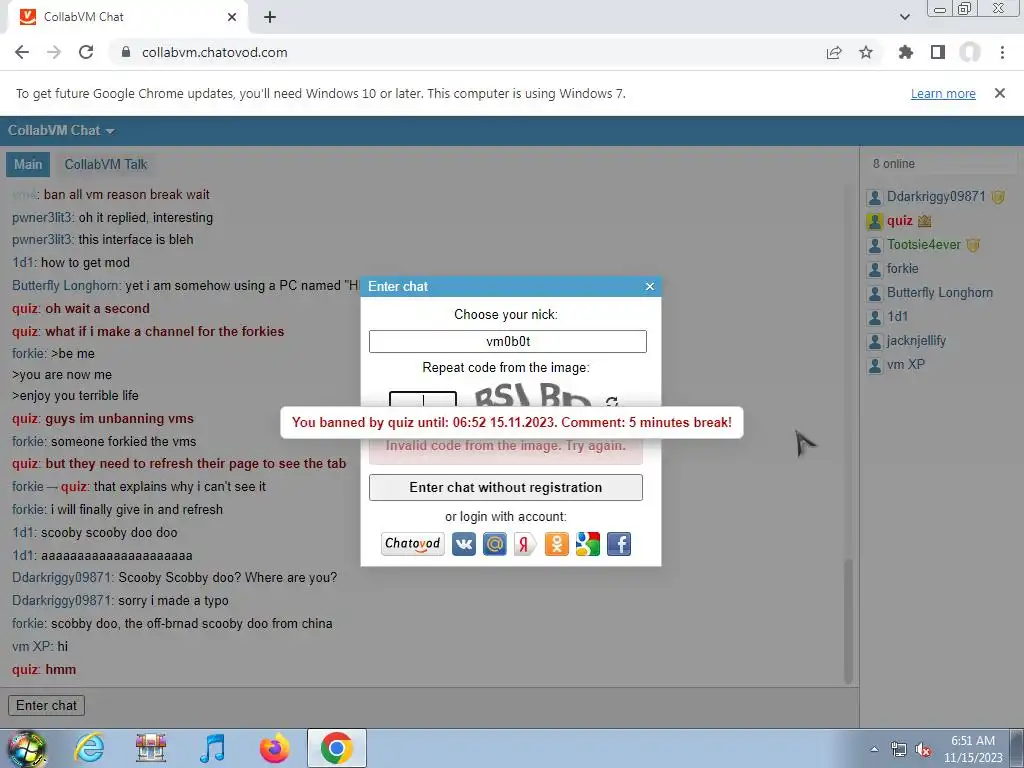Click Enter chat without registration button
Screen dimensions: 1024x768
coord(505,487)
